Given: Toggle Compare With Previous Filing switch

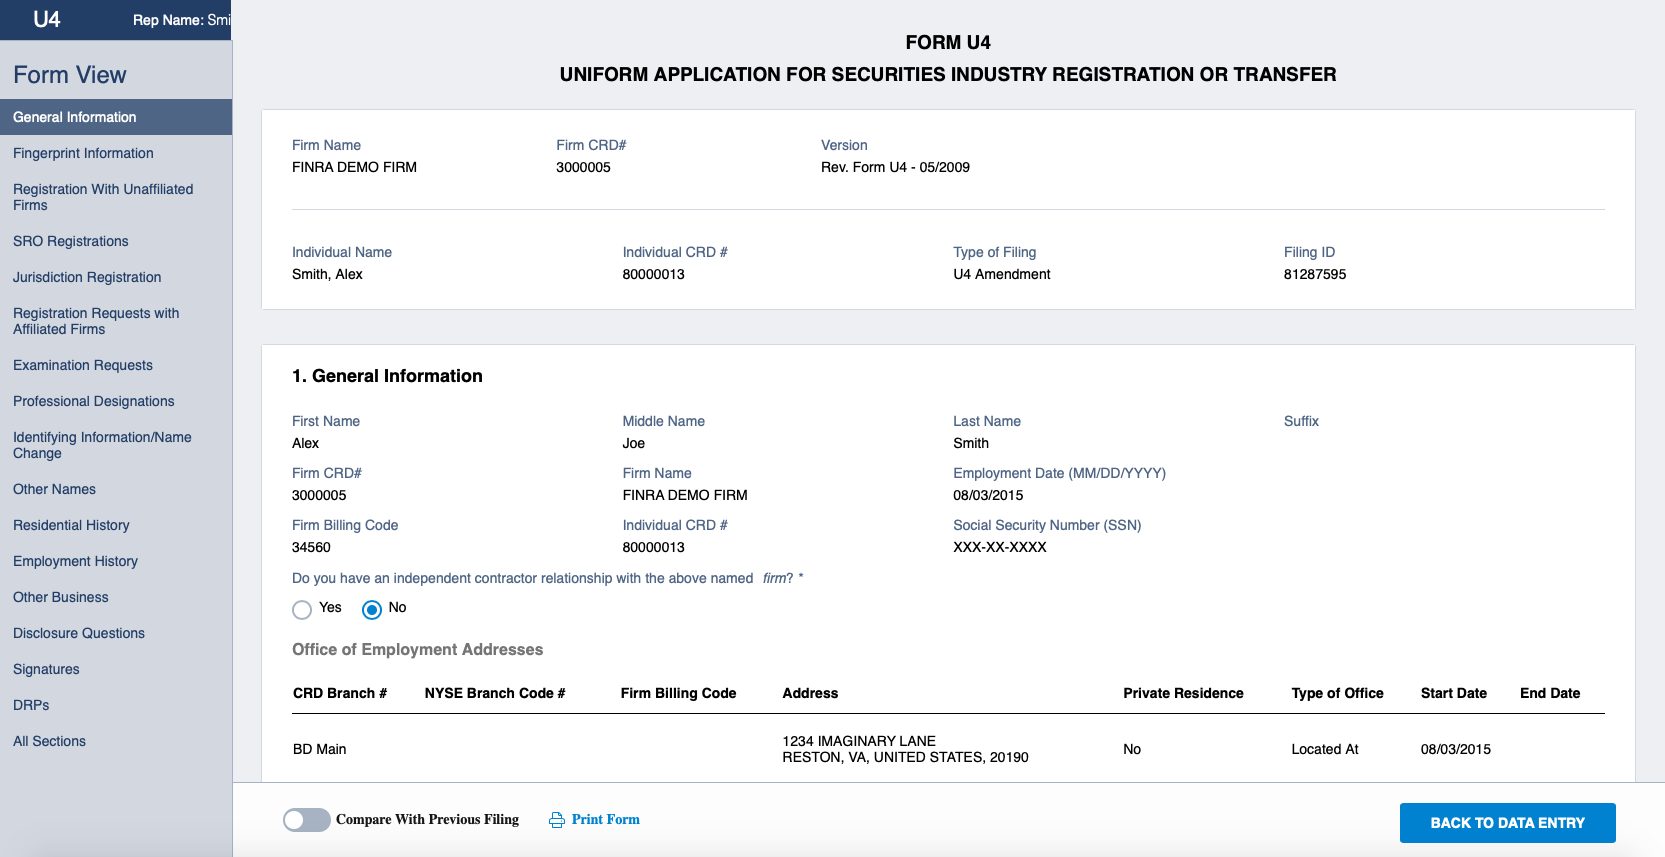Looking at the screenshot, I should [306, 820].
